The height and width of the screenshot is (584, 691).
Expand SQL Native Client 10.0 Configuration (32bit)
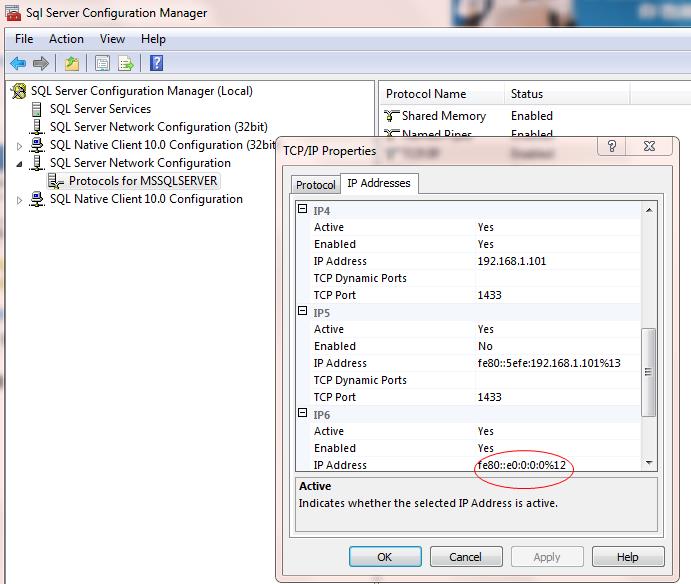(19, 146)
